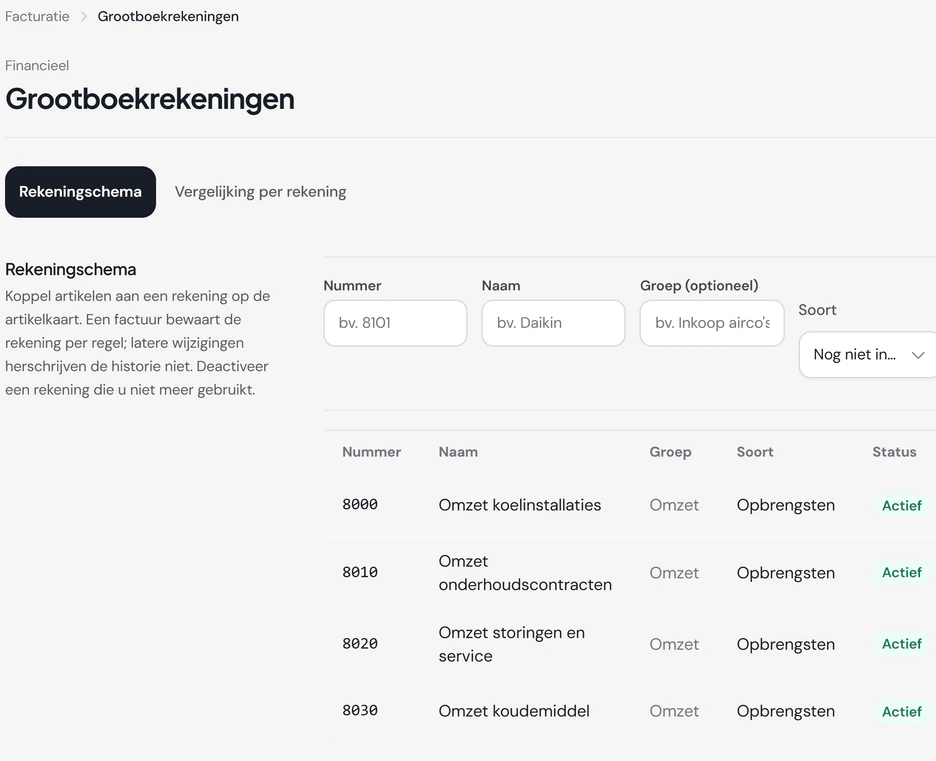Click Omzet group cell in row 8000
This screenshot has height=761, width=936.
click(x=674, y=505)
